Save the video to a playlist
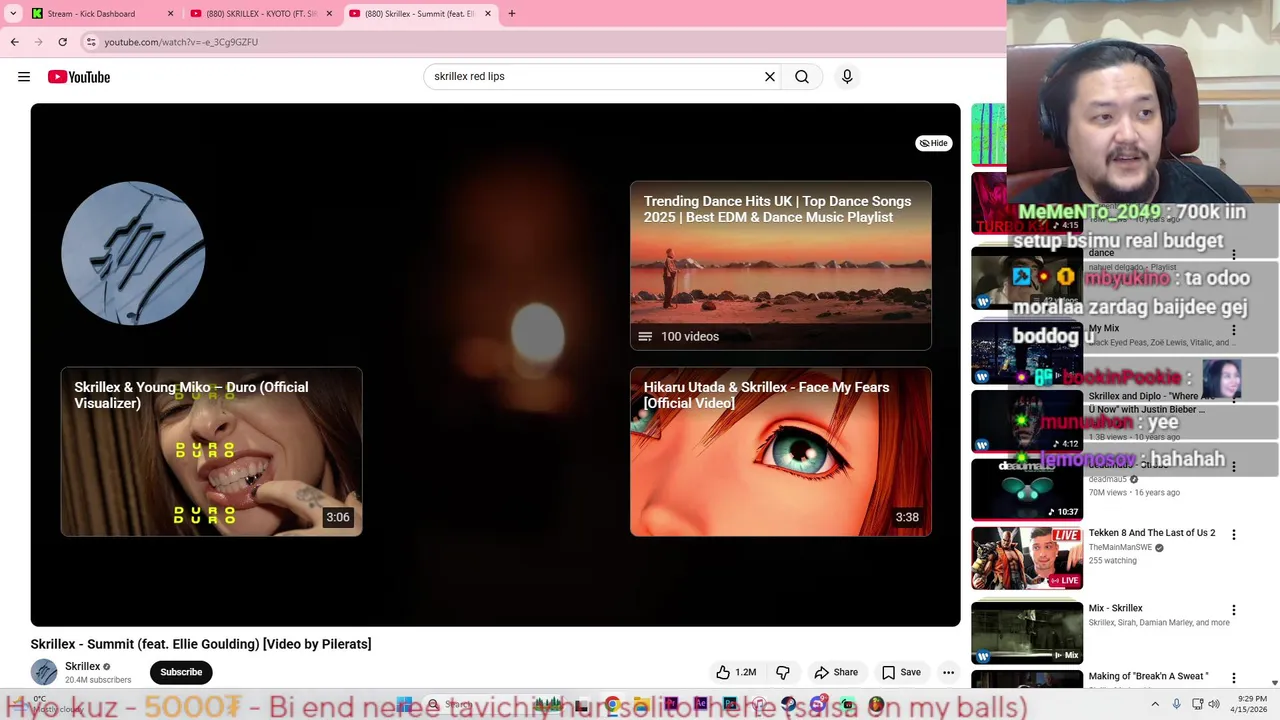1280x720 pixels. [x=901, y=672]
